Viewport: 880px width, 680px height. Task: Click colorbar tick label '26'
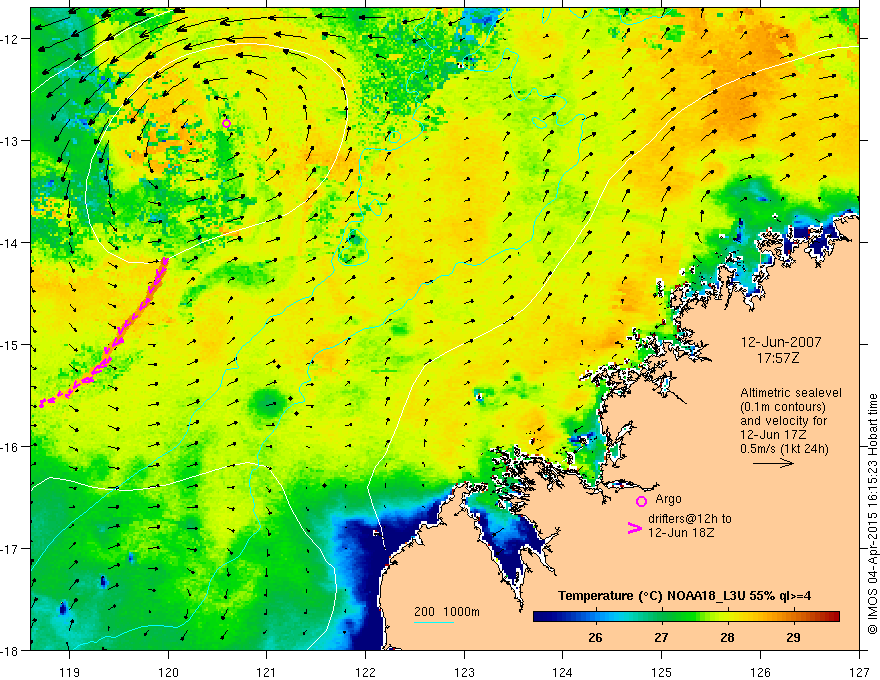point(595,637)
